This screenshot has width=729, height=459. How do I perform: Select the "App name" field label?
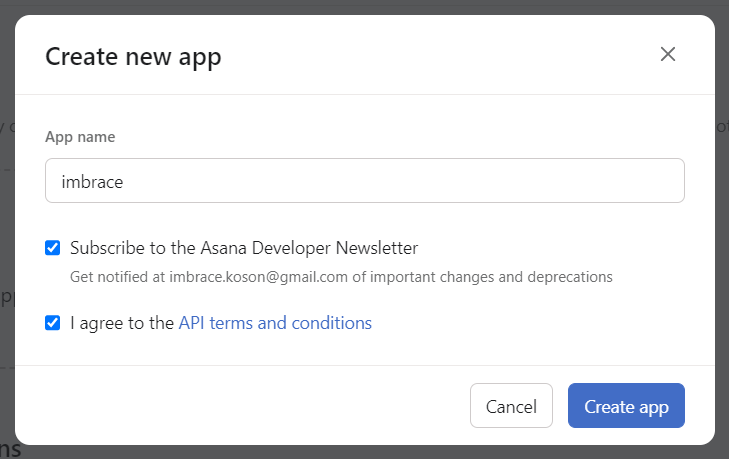[80, 136]
